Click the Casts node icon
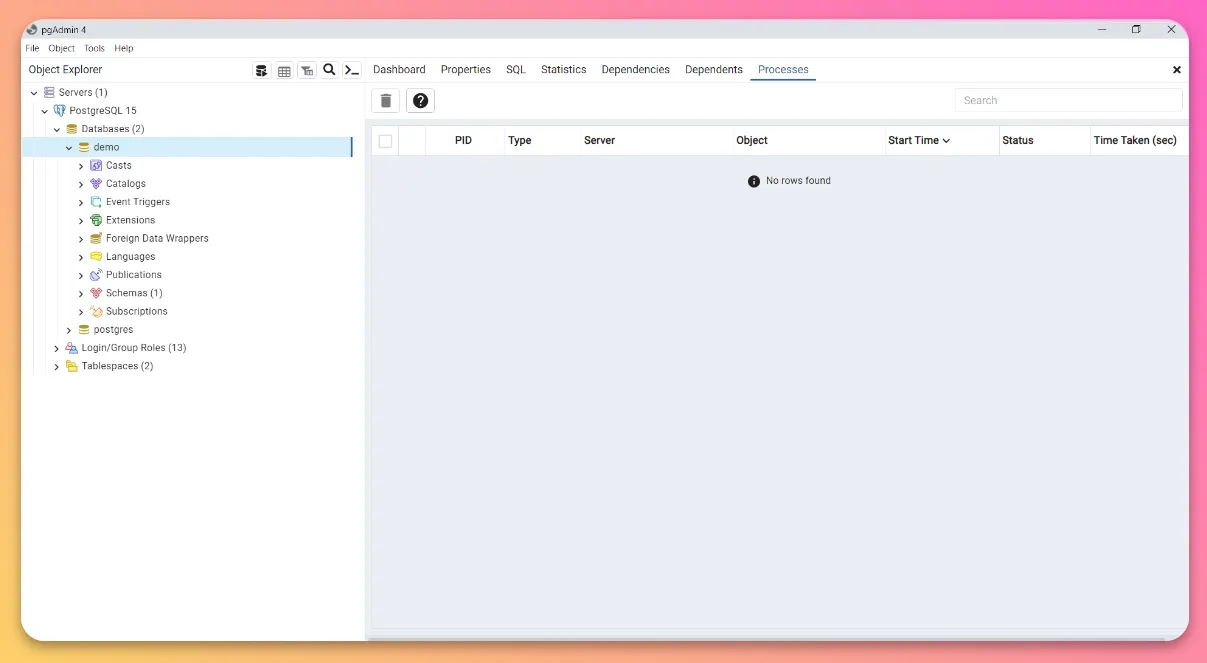This screenshot has height=663, width=1207. [96, 165]
